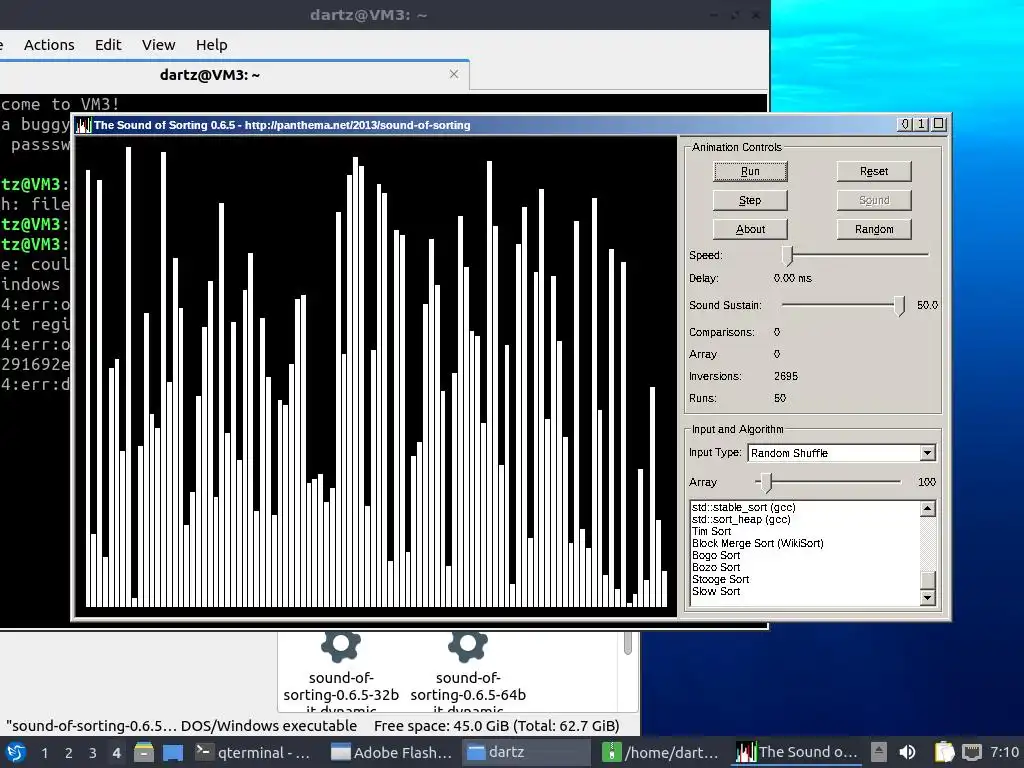Select Tim Sort in the algorithm list
The image size is (1024, 768).
(x=711, y=532)
